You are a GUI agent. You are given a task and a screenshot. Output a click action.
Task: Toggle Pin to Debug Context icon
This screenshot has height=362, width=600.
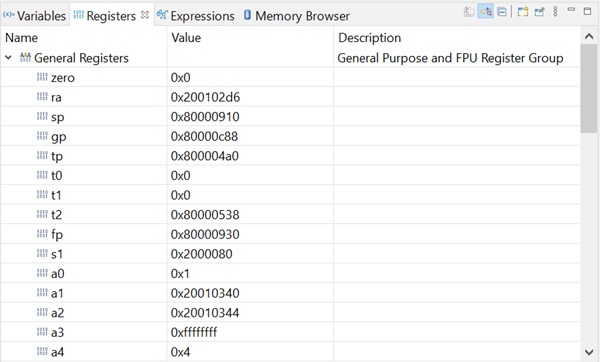(x=540, y=12)
